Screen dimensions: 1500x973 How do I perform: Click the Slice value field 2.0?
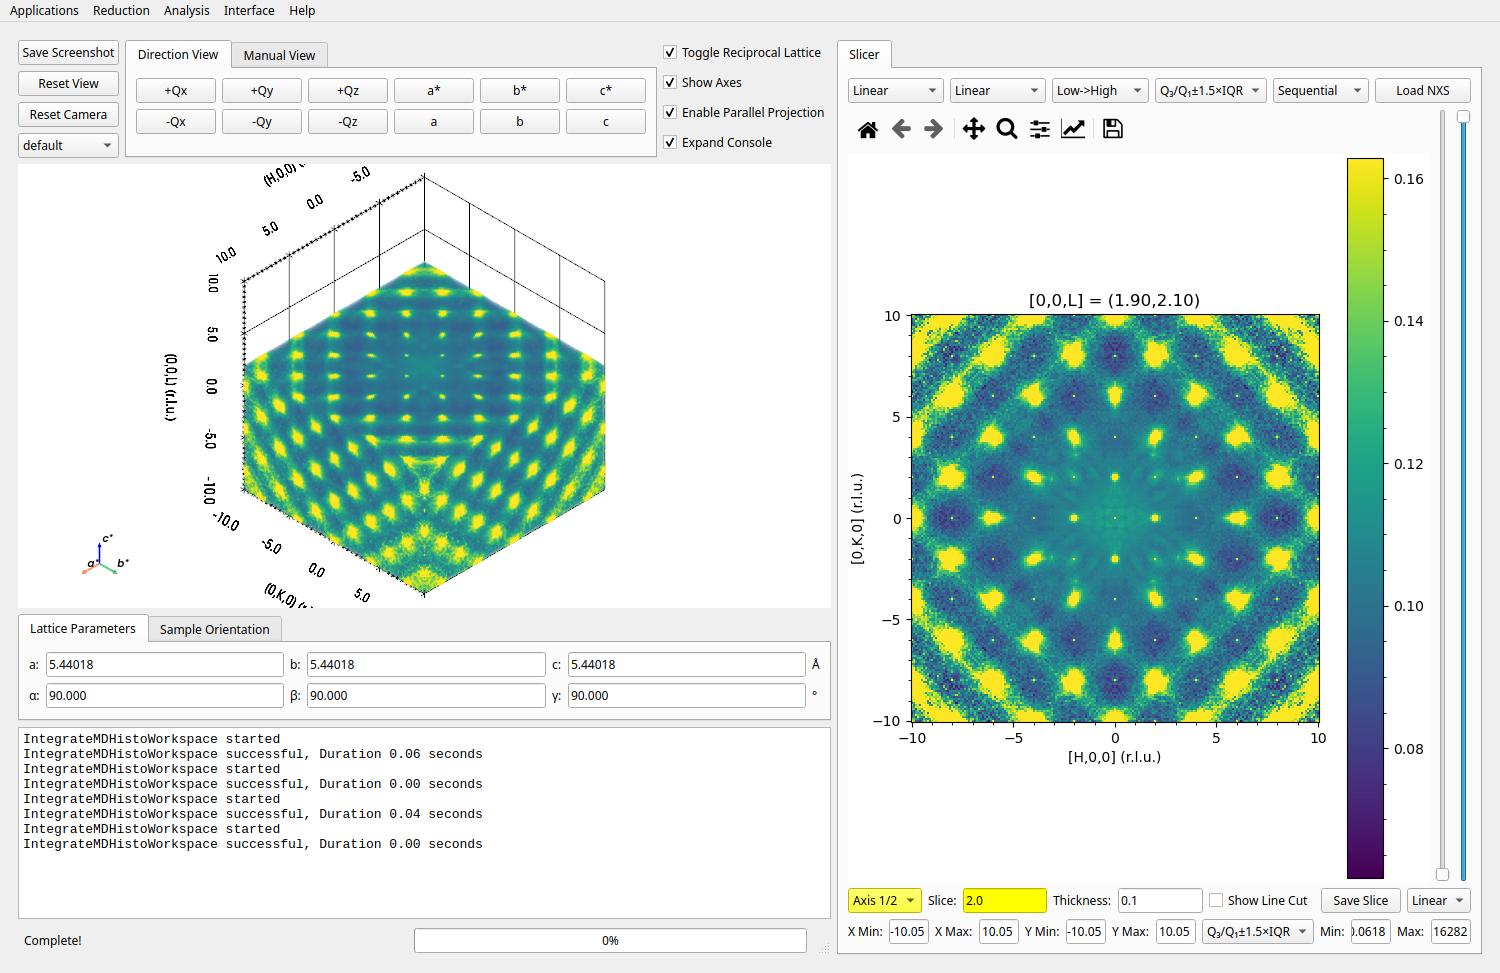coord(1004,900)
